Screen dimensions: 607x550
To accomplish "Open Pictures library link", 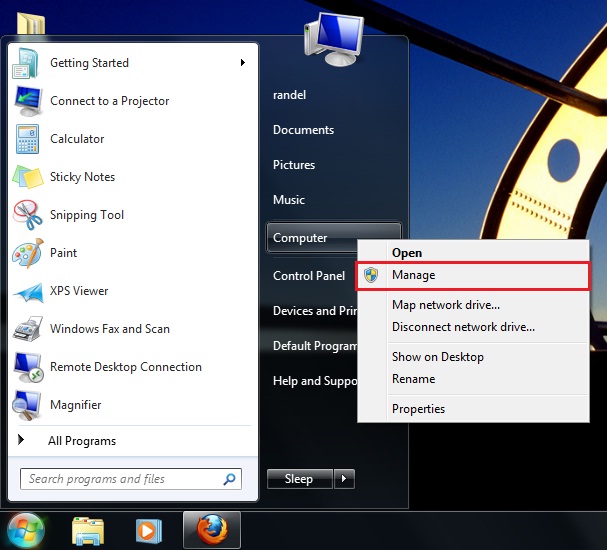I will click(294, 165).
